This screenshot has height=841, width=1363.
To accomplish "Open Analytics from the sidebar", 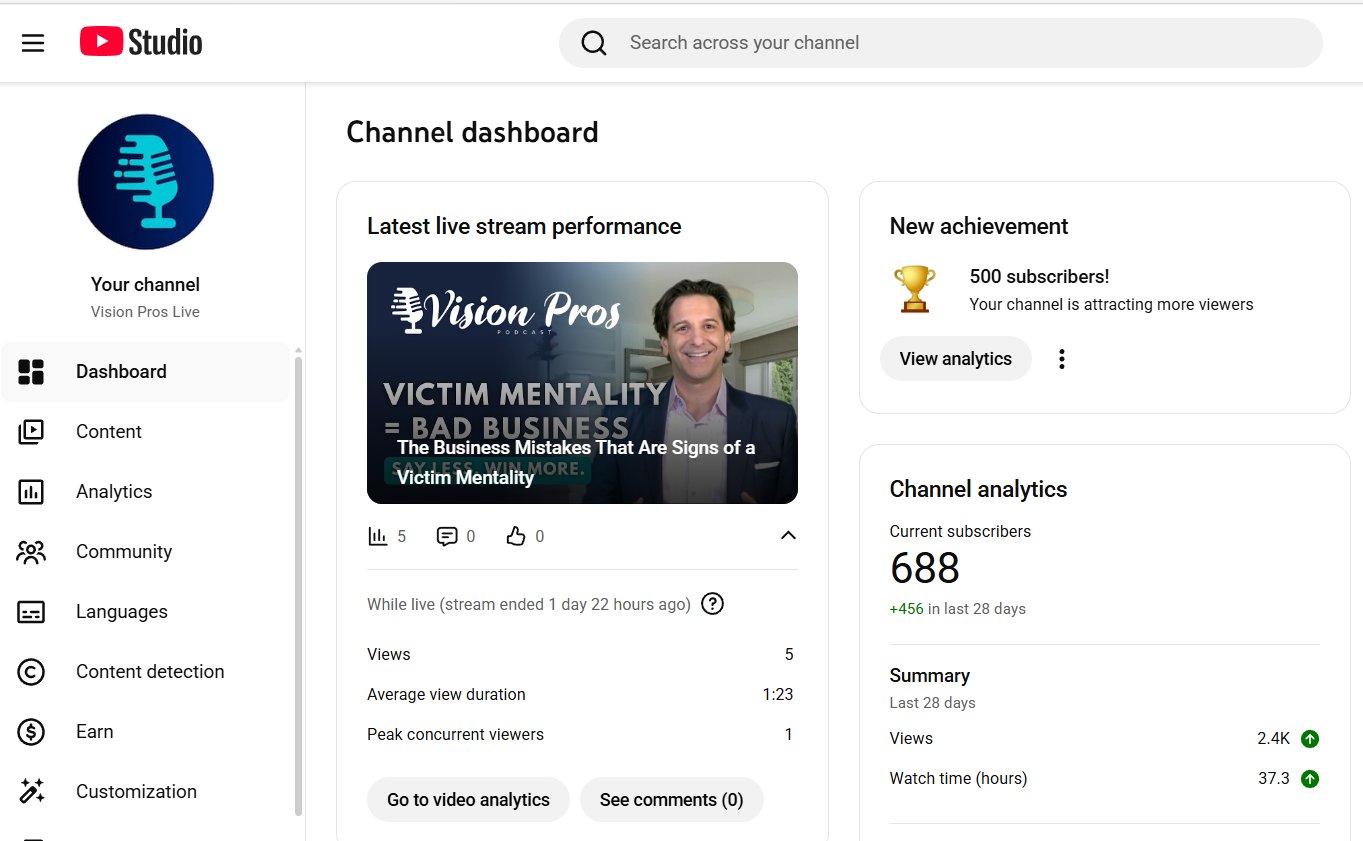I will tap(114, 491).
